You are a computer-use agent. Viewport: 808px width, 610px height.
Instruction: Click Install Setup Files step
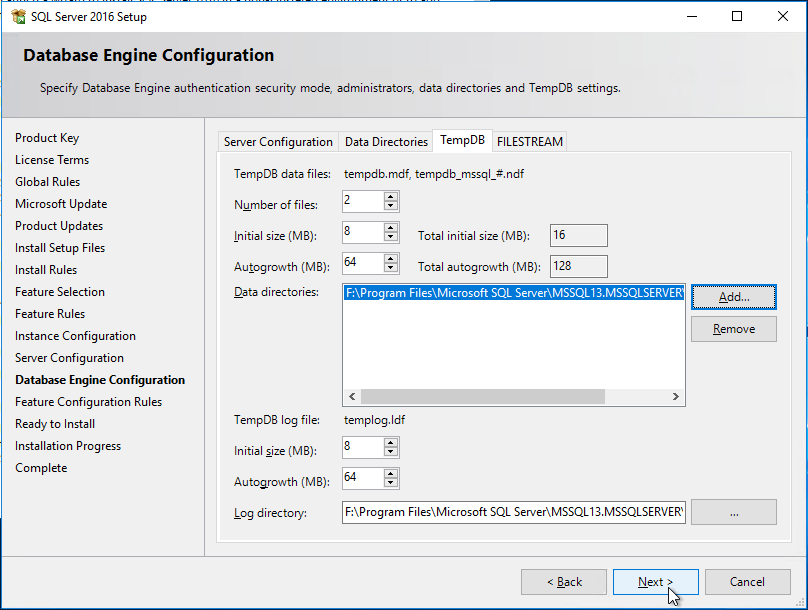click(60, 248)
